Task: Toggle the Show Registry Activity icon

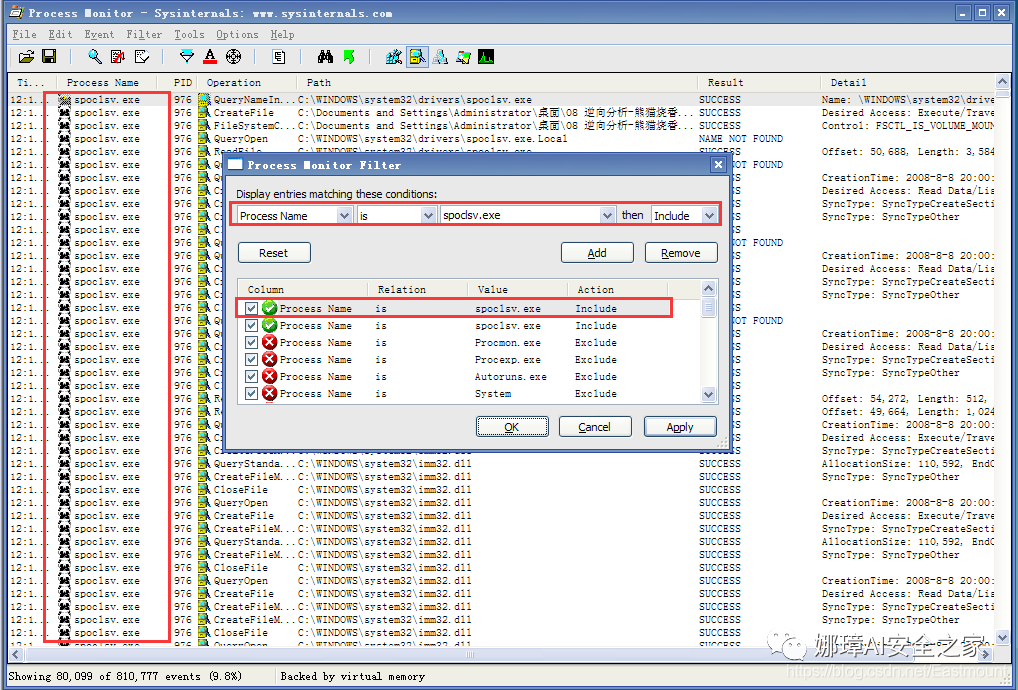Action: tap(393, 57)
